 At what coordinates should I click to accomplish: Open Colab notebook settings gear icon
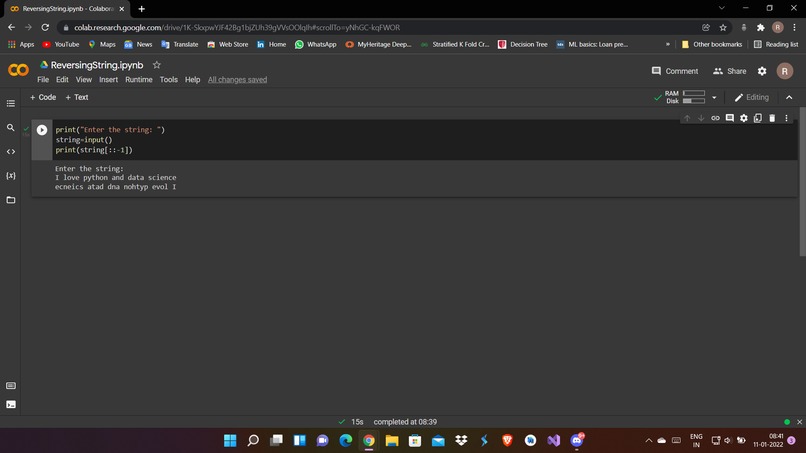[762, 71]
